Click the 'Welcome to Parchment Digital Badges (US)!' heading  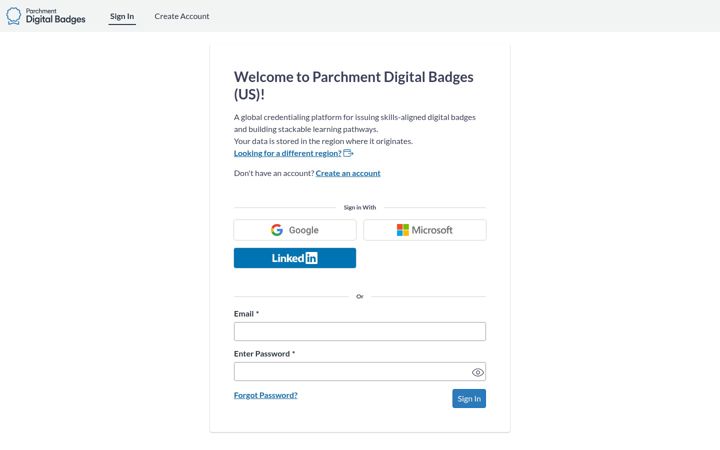(x=354, y=85)
